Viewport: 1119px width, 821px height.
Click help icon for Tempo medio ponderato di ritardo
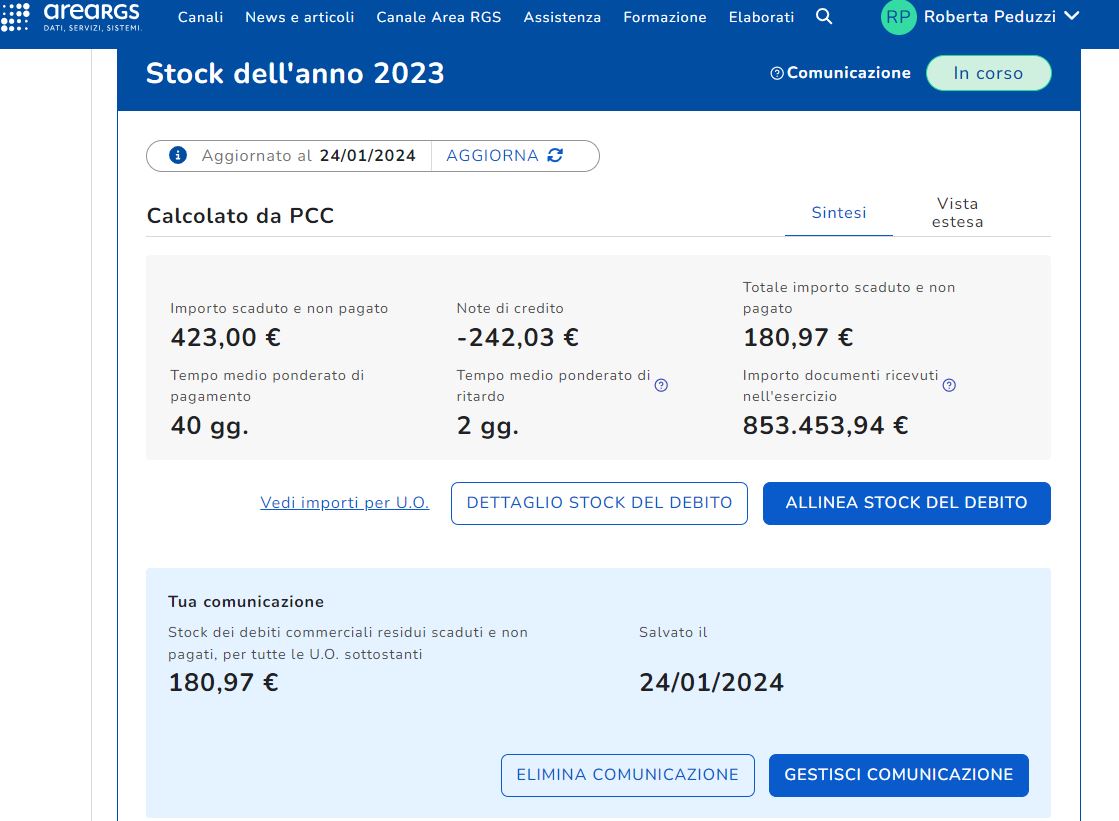click(661, 385)
